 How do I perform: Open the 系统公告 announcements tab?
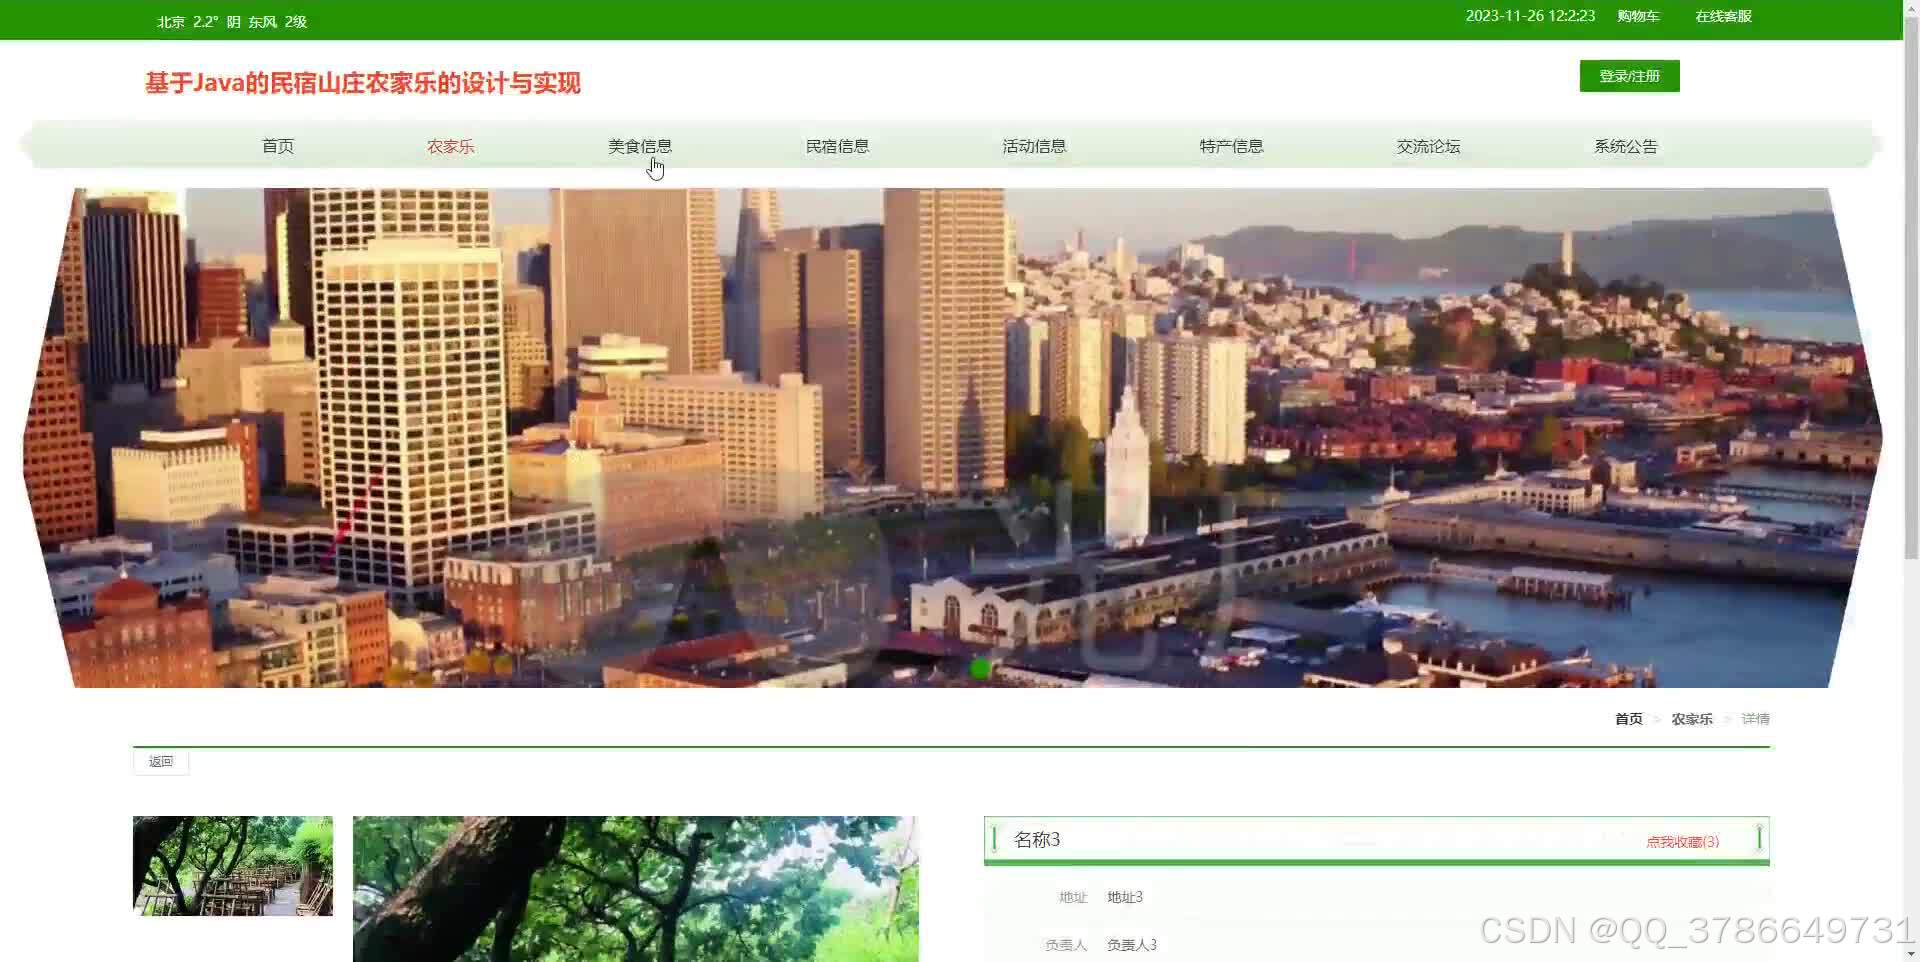click(x=1625, y=145)
